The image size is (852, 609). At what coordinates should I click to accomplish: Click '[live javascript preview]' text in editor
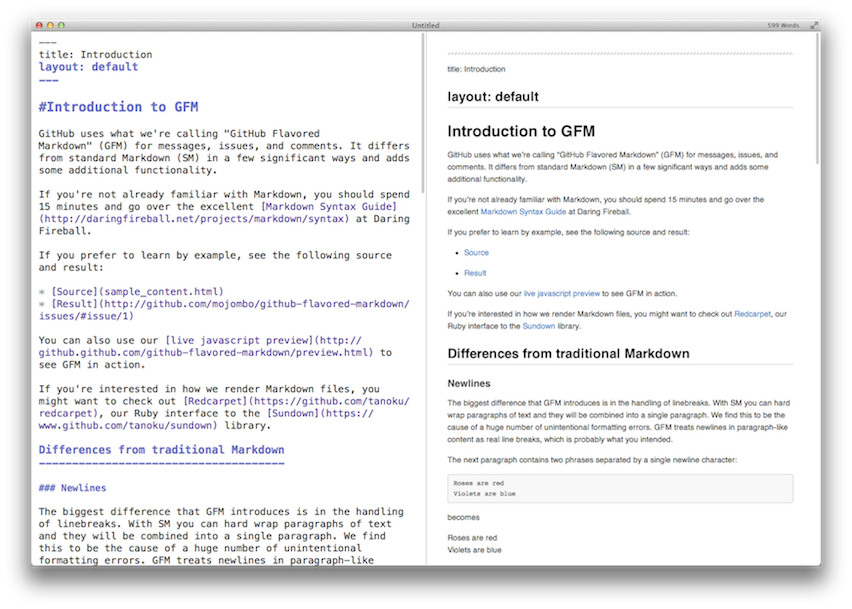click(239, 340)
